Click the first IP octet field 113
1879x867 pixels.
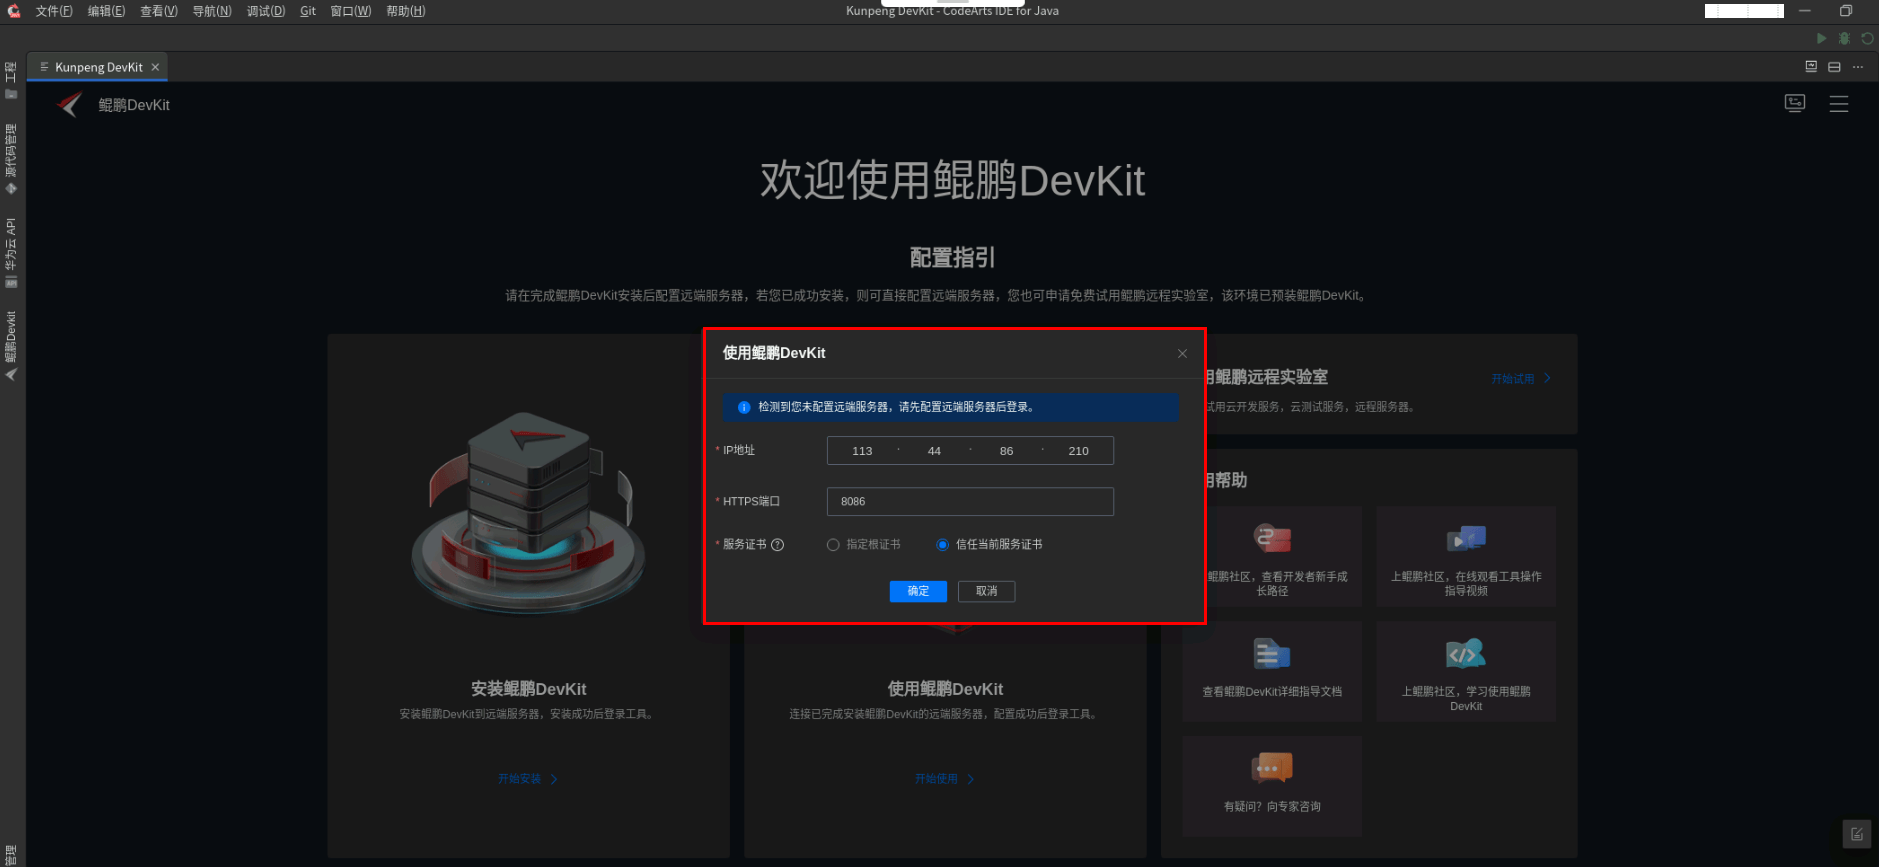pos(862,451)
